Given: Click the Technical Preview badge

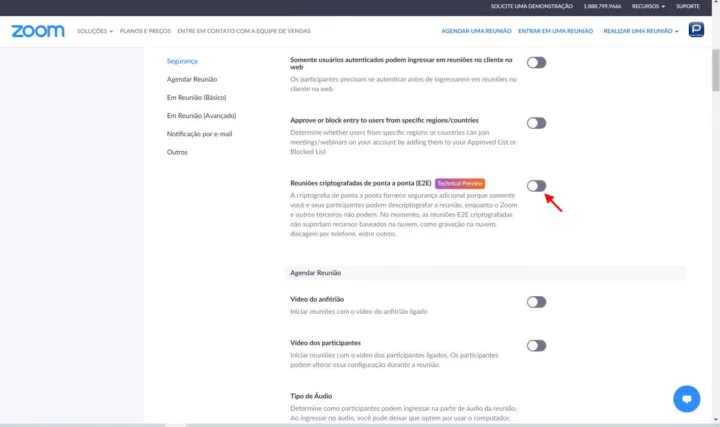Looking at the screenshot, I should [x=460, y=184].
